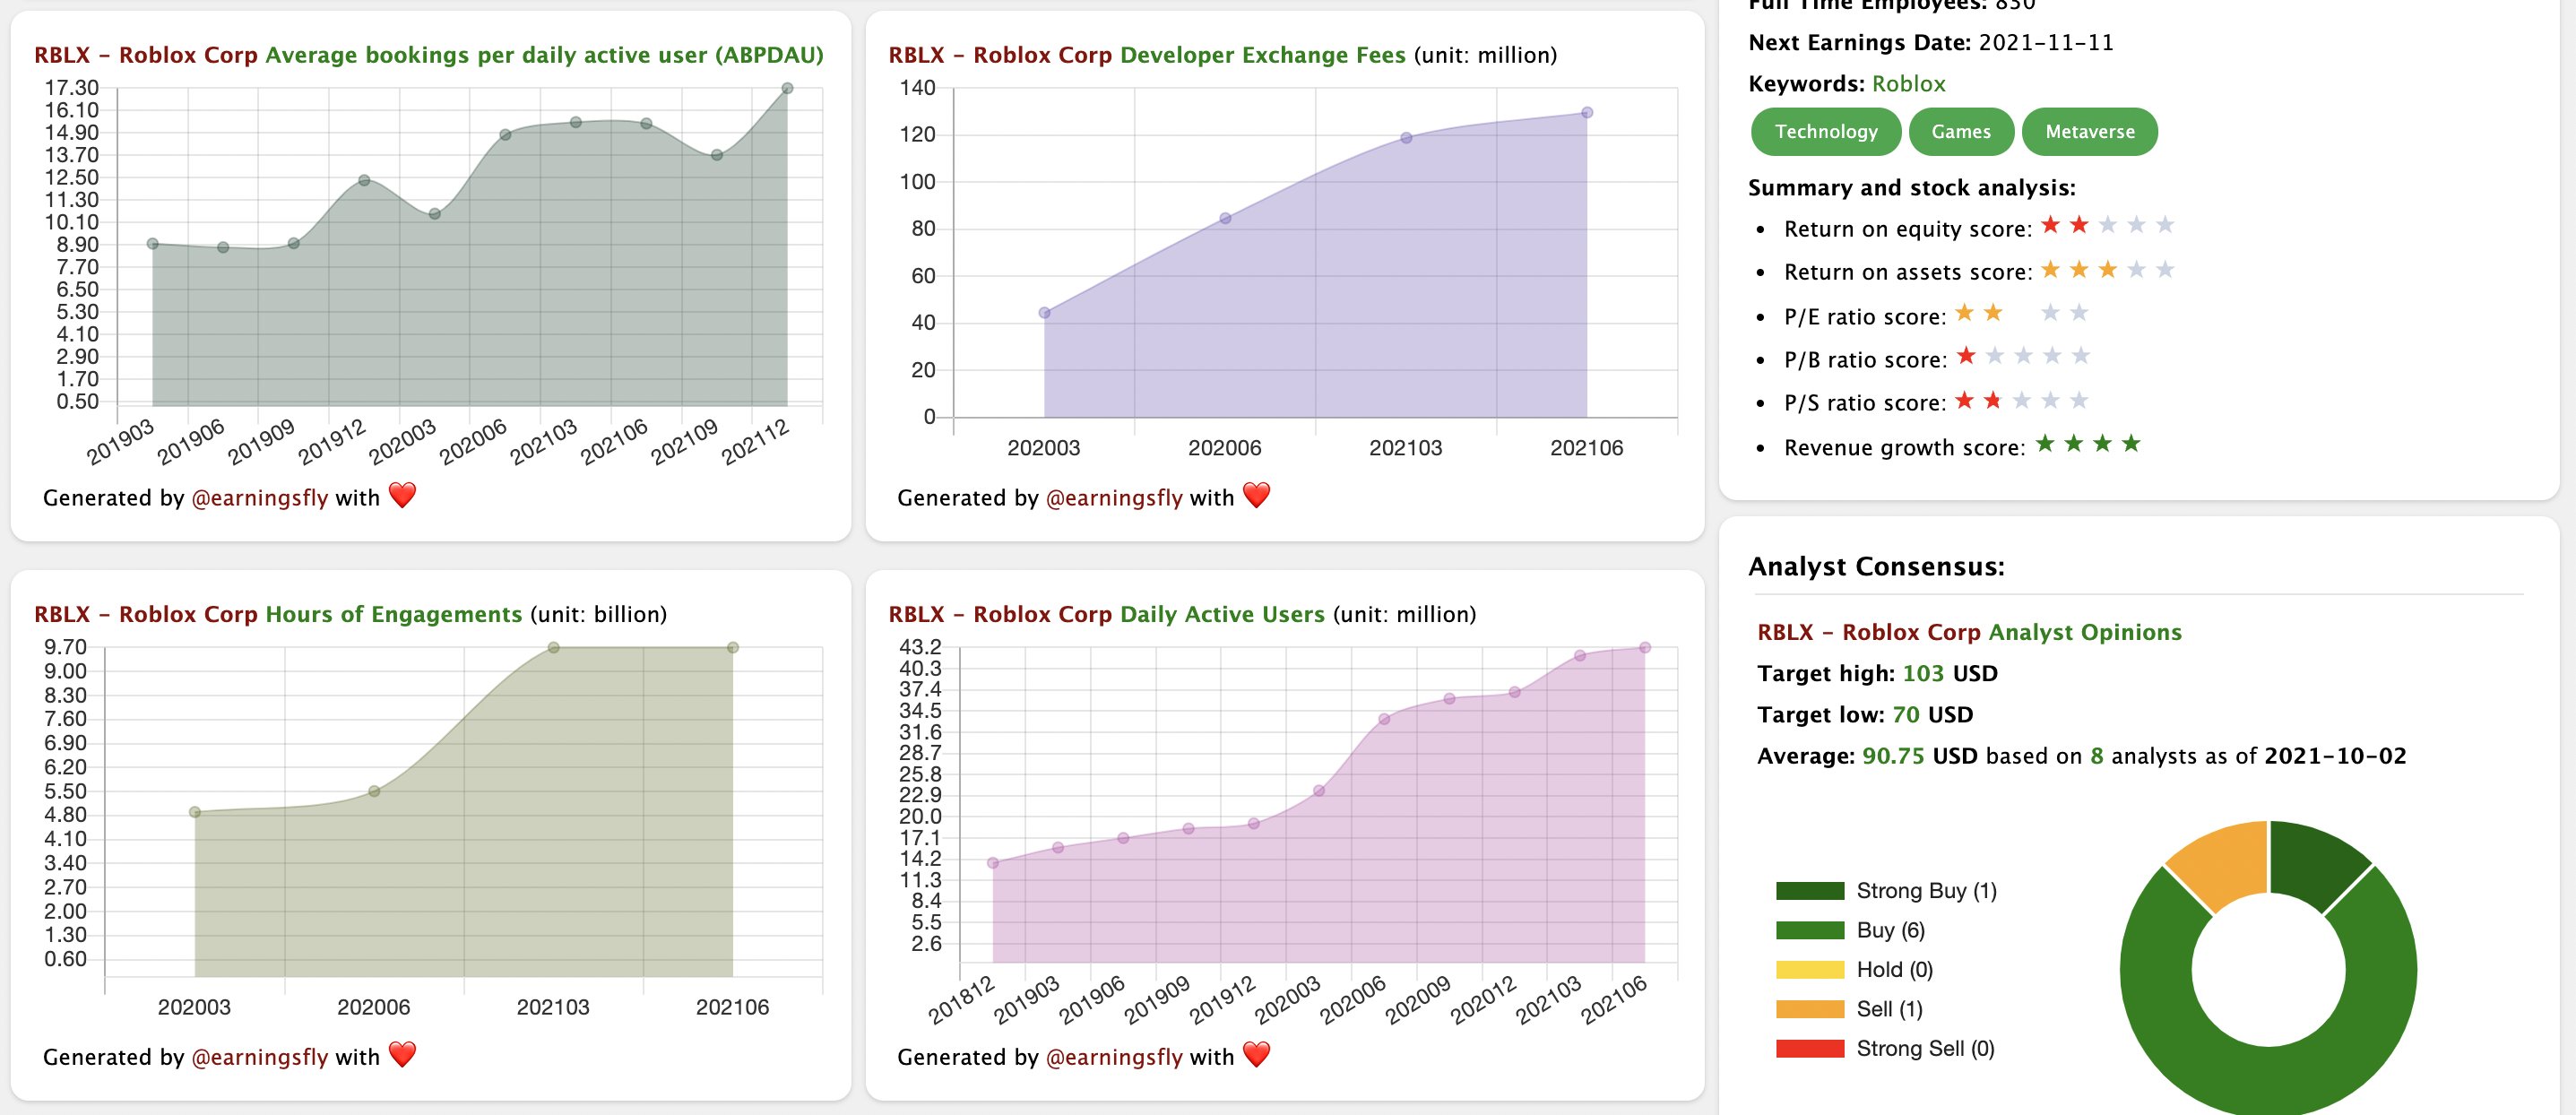The height and width of the screenshot is (1115, 2576).
Task: Click the Developer Exchange Fees chart title
Action: click(1223, 55)
